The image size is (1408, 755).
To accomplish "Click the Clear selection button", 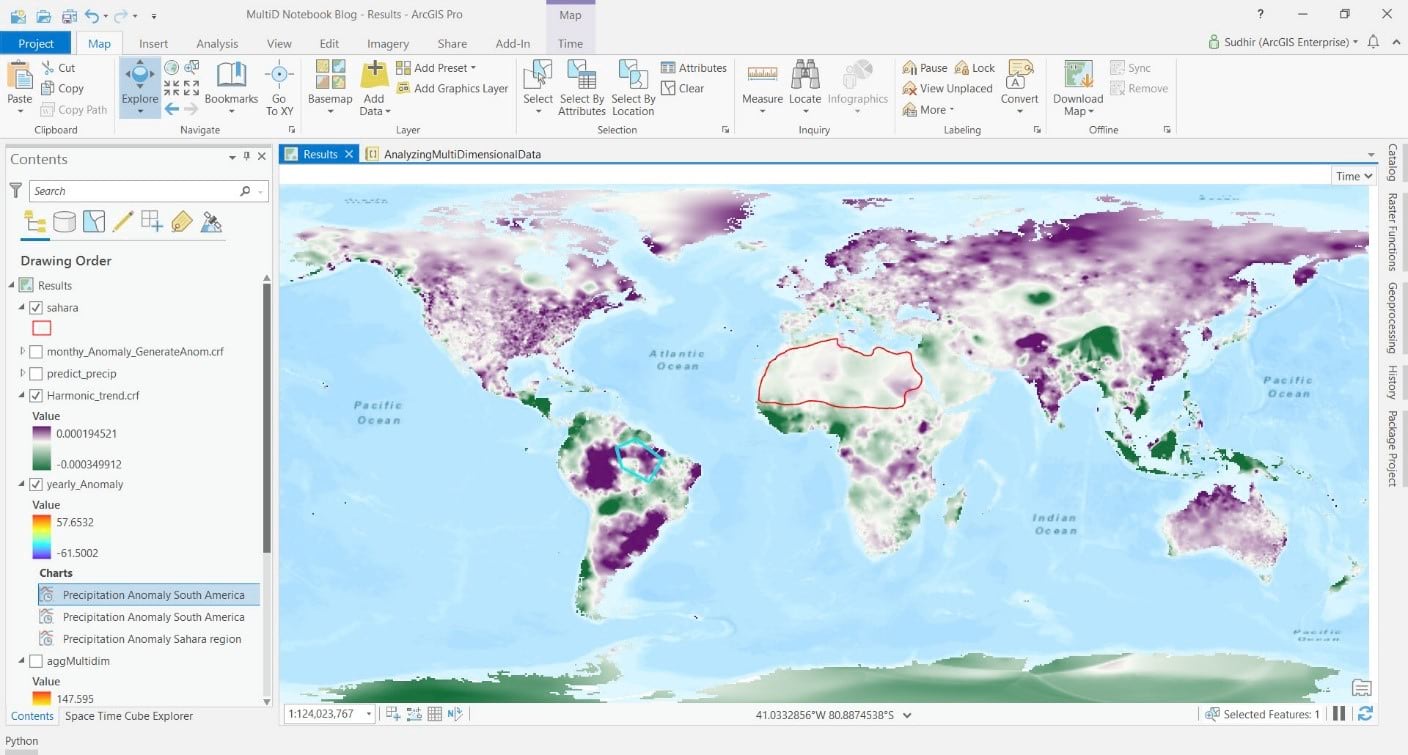I will [689, 88].
